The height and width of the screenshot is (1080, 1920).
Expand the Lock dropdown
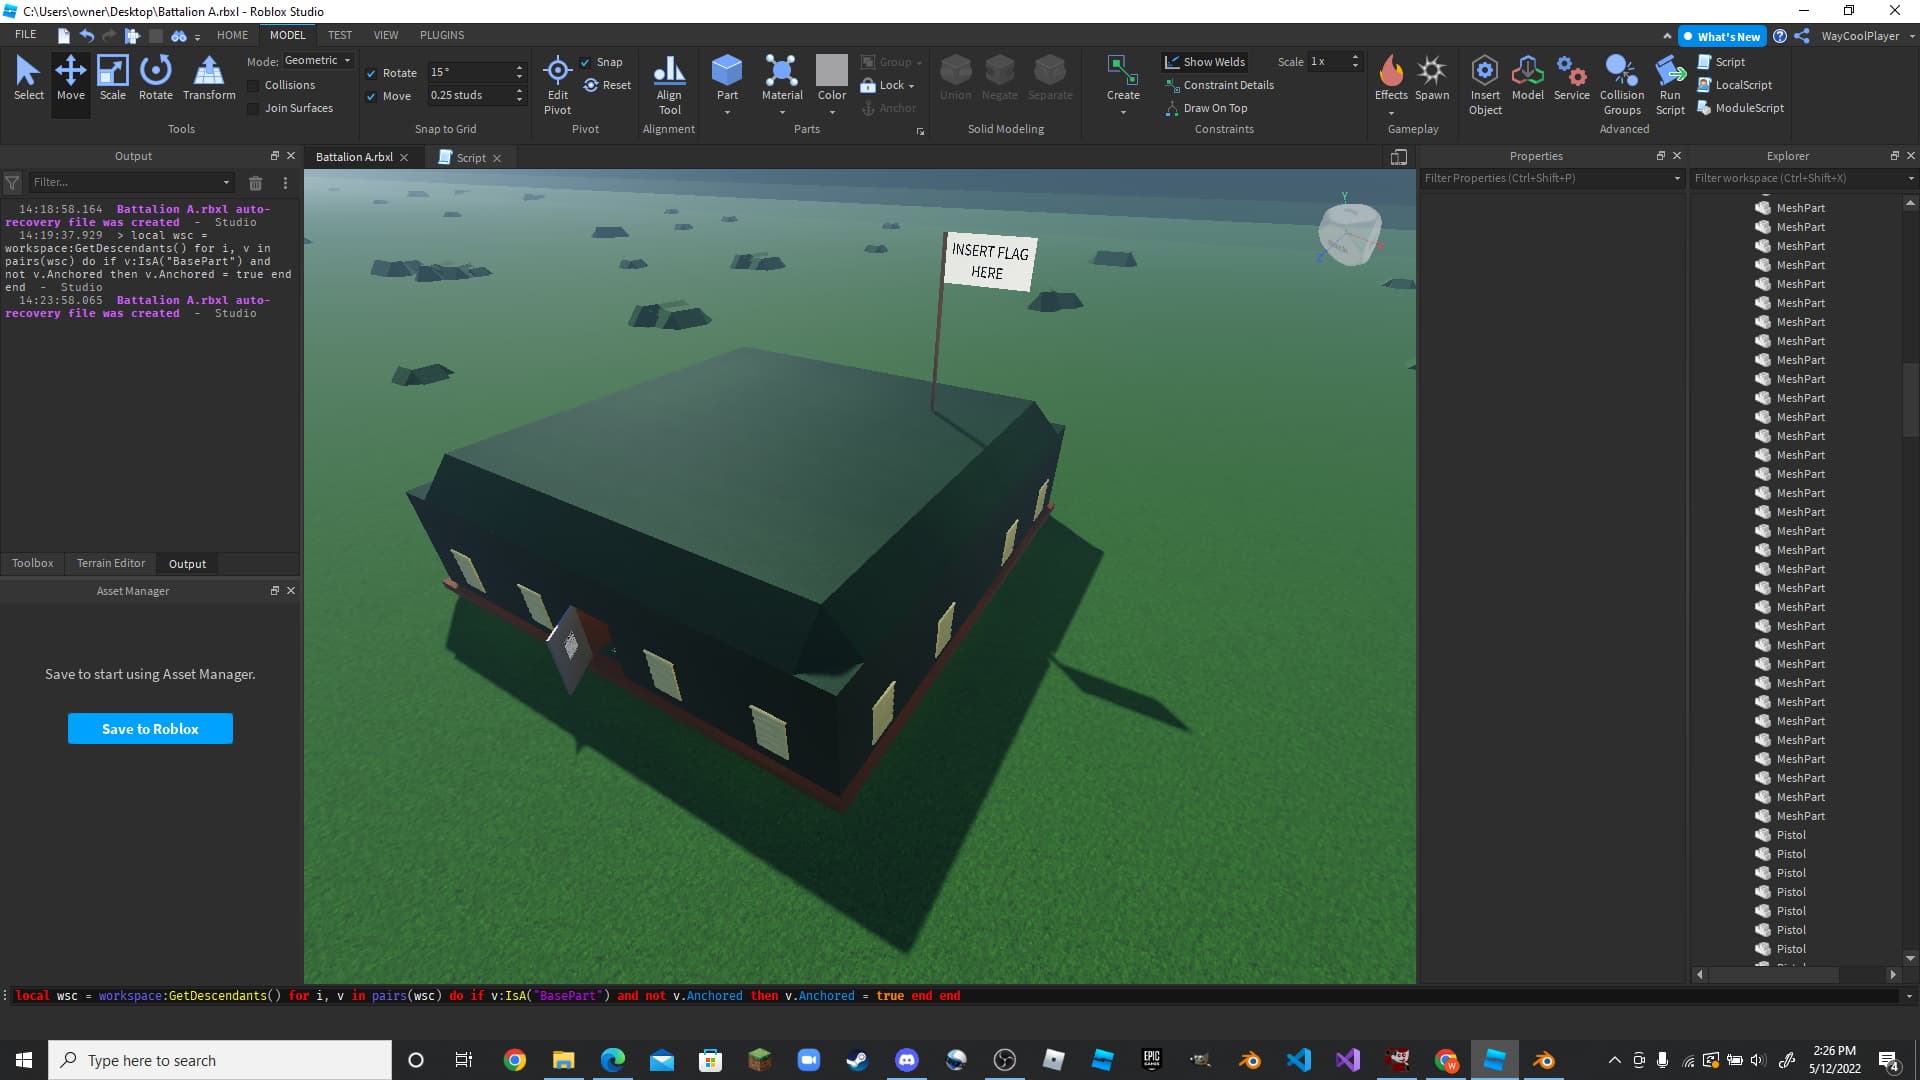911,86
